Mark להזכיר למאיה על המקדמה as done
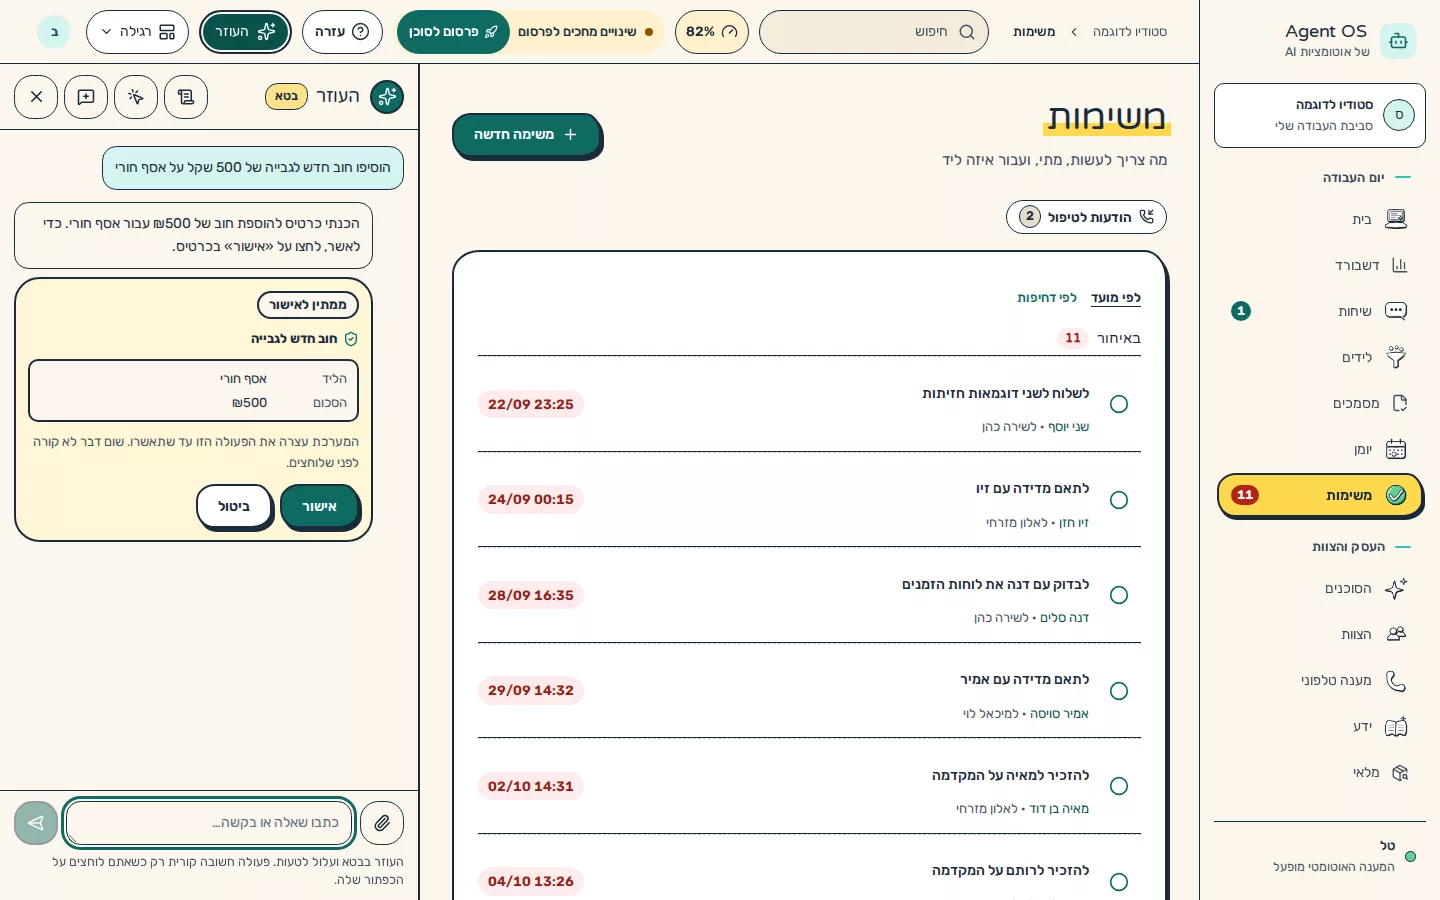This screenshot has width=1440, height=900. coord(1119,786)
